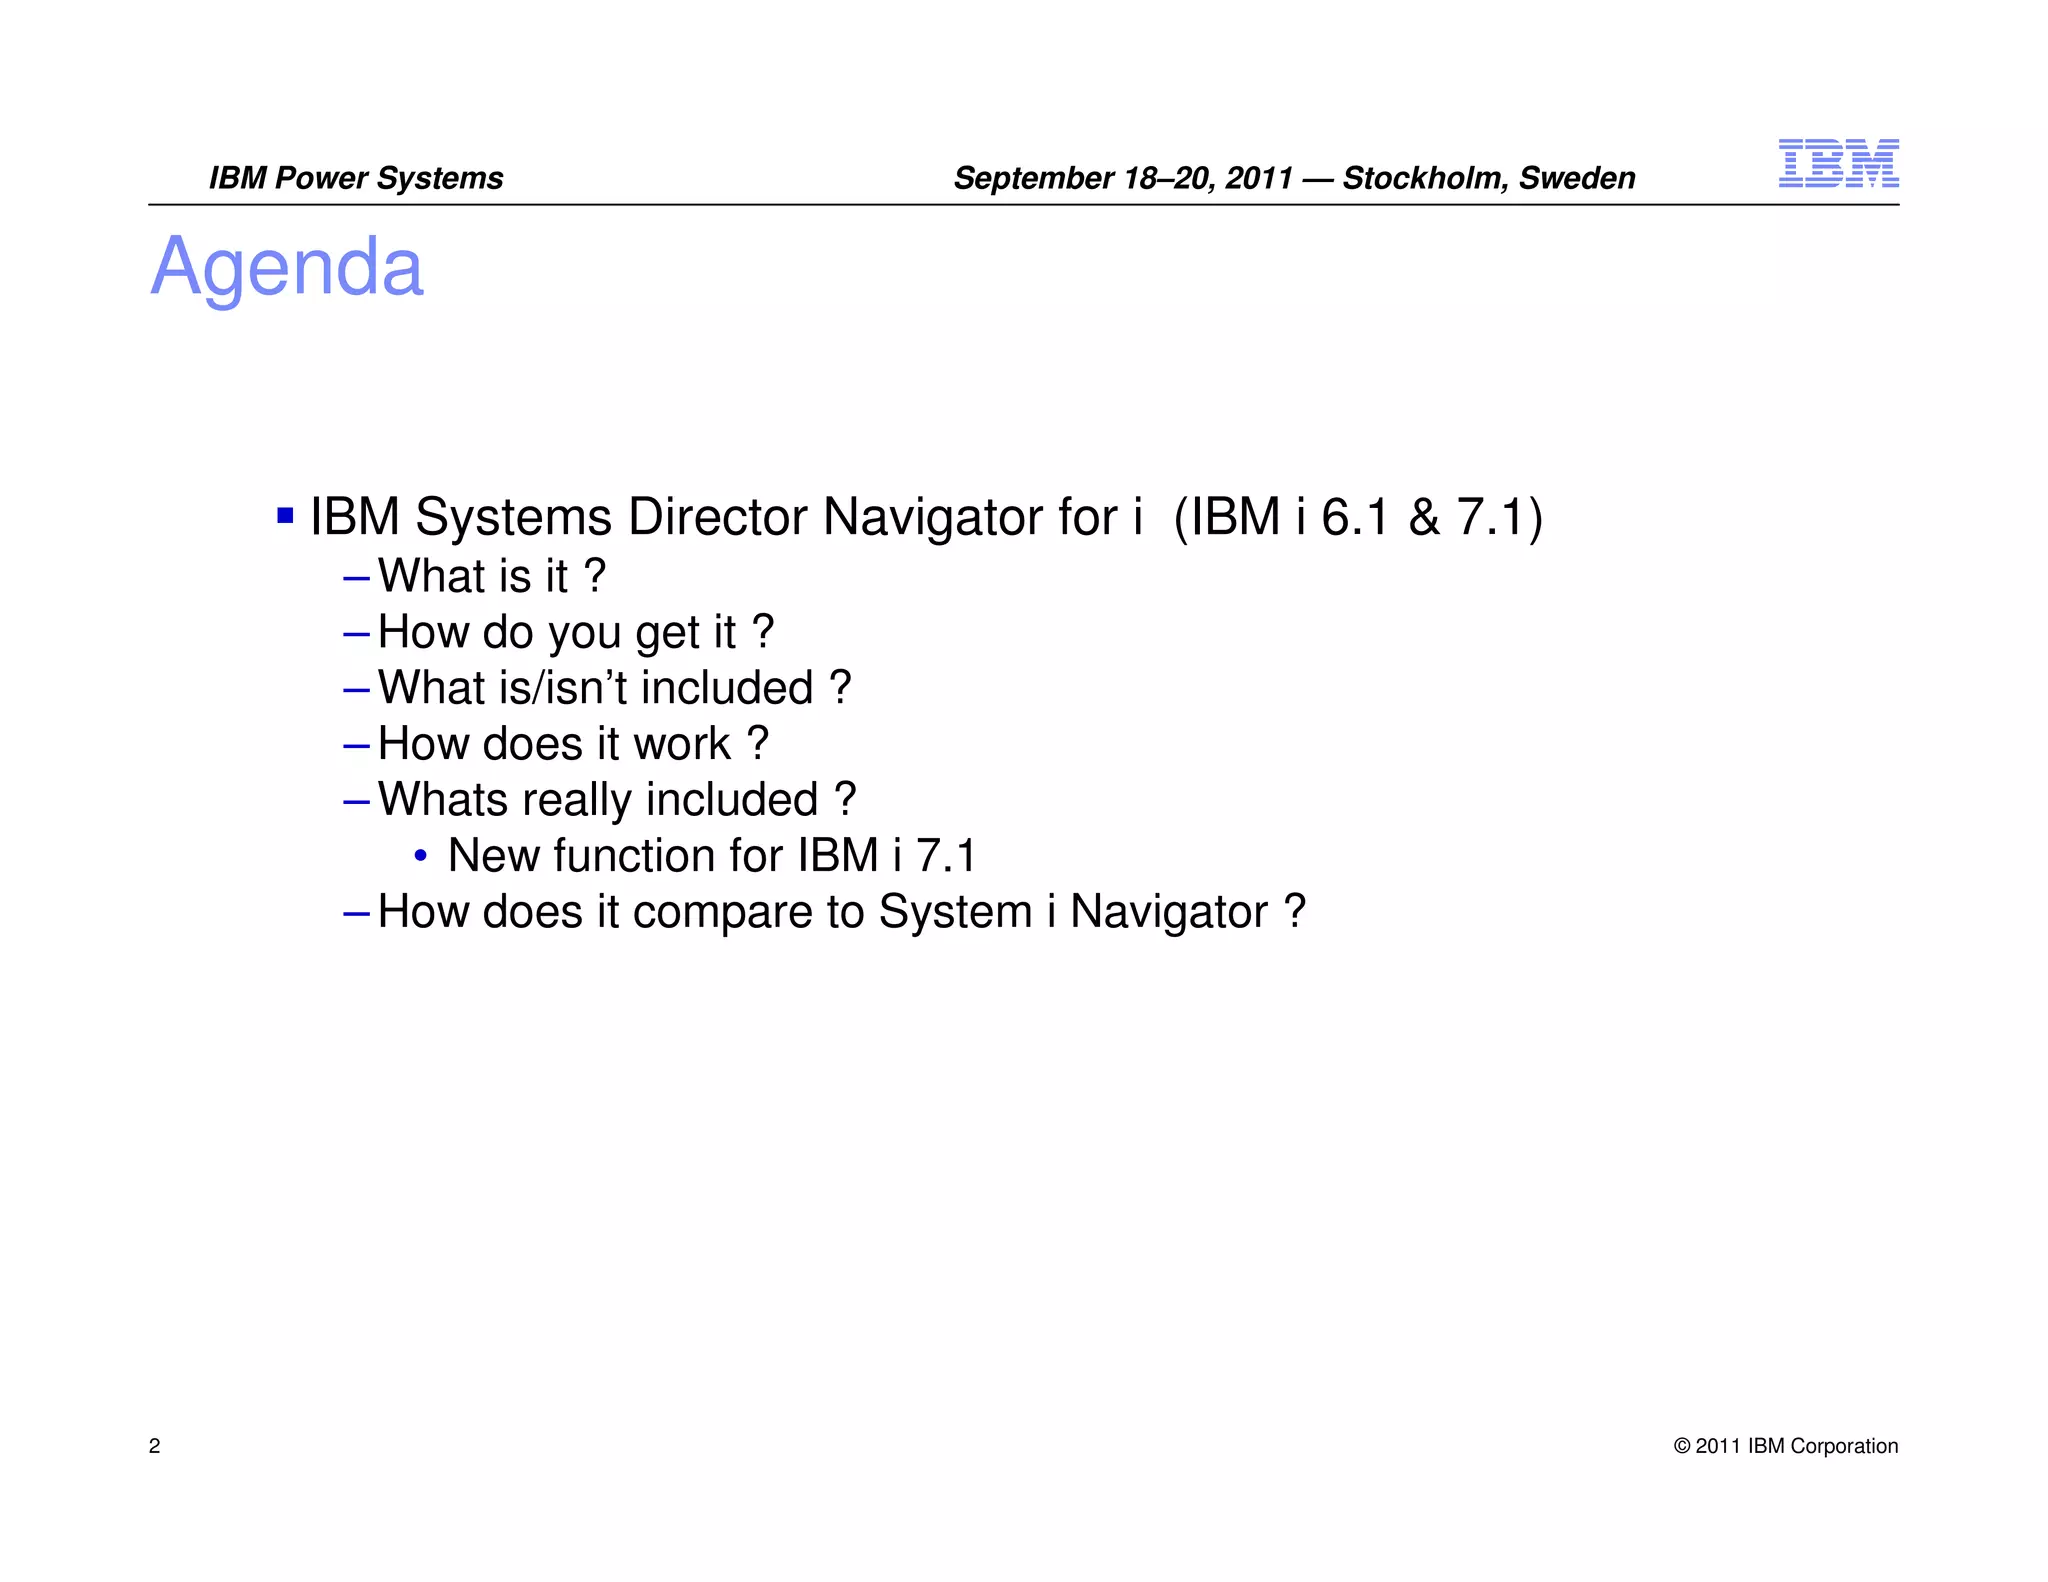Select the September 18–20 Stockholm date text
The image size is (2048, 1582).
click(x=1293, y=178)
